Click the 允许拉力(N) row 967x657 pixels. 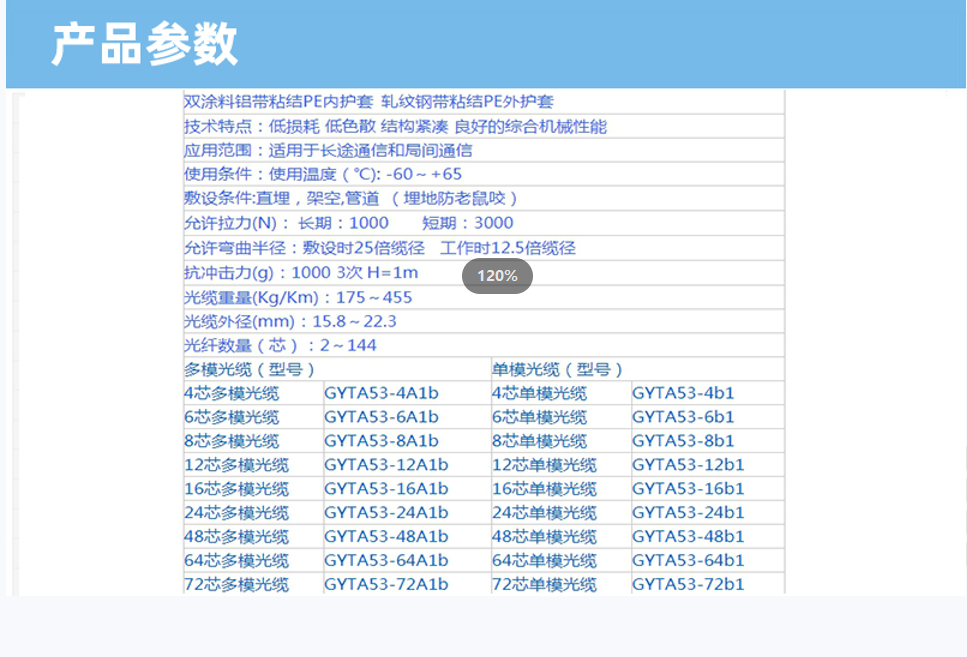tap(348, 223)
